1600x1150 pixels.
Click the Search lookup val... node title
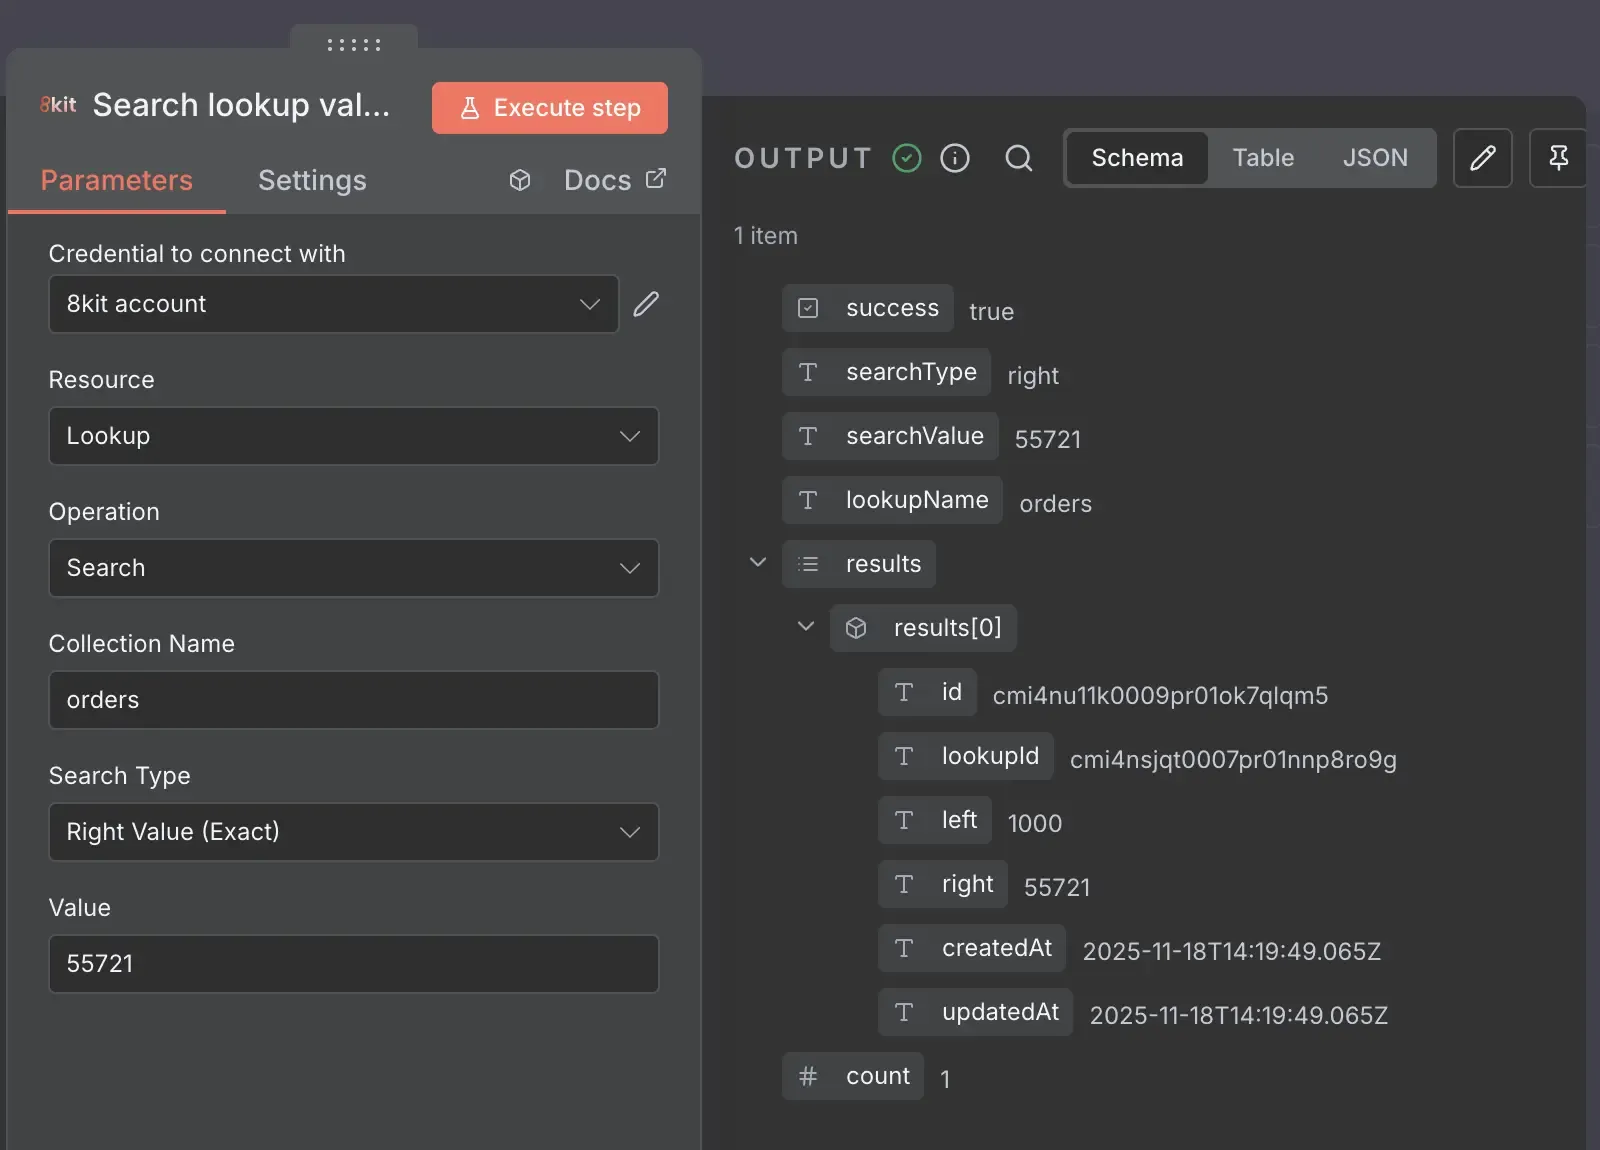click(x=241, y=105)
